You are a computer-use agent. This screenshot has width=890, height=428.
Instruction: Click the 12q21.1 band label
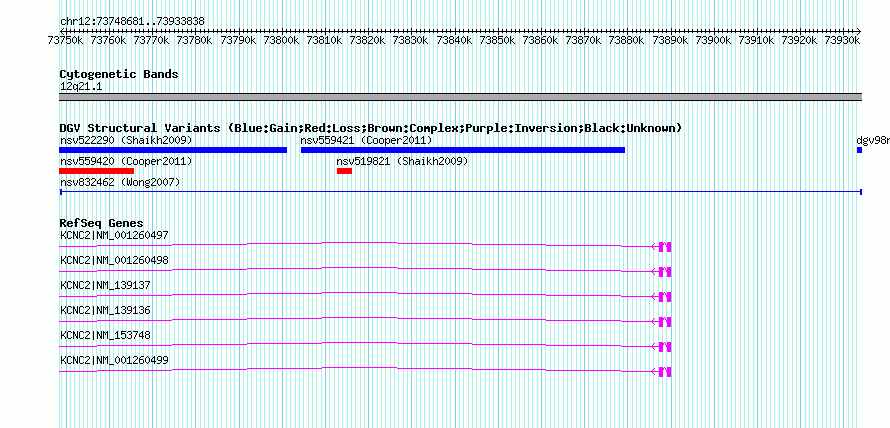pyautogui.click(x=81, y=87)
